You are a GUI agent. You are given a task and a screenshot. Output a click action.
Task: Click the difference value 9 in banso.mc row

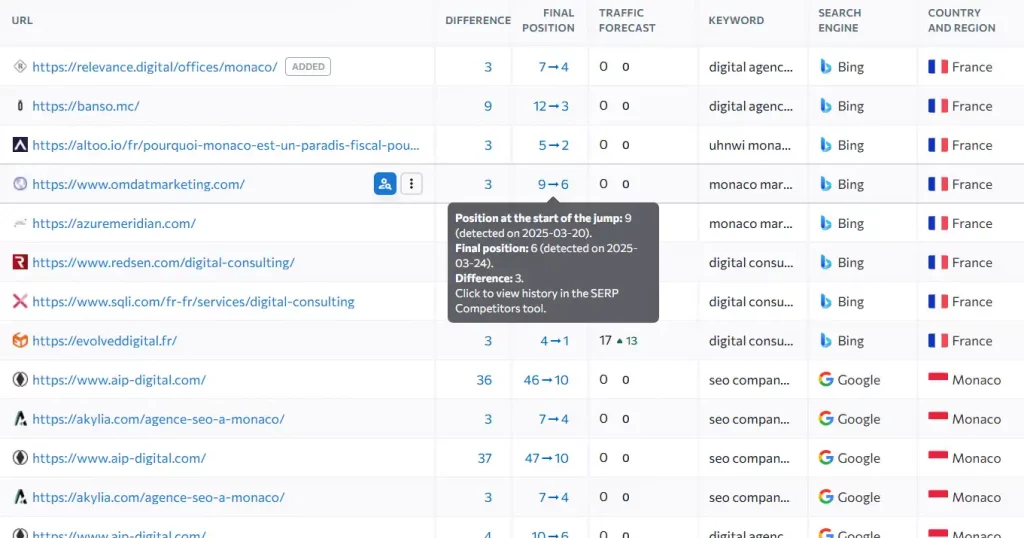[488, 106]
